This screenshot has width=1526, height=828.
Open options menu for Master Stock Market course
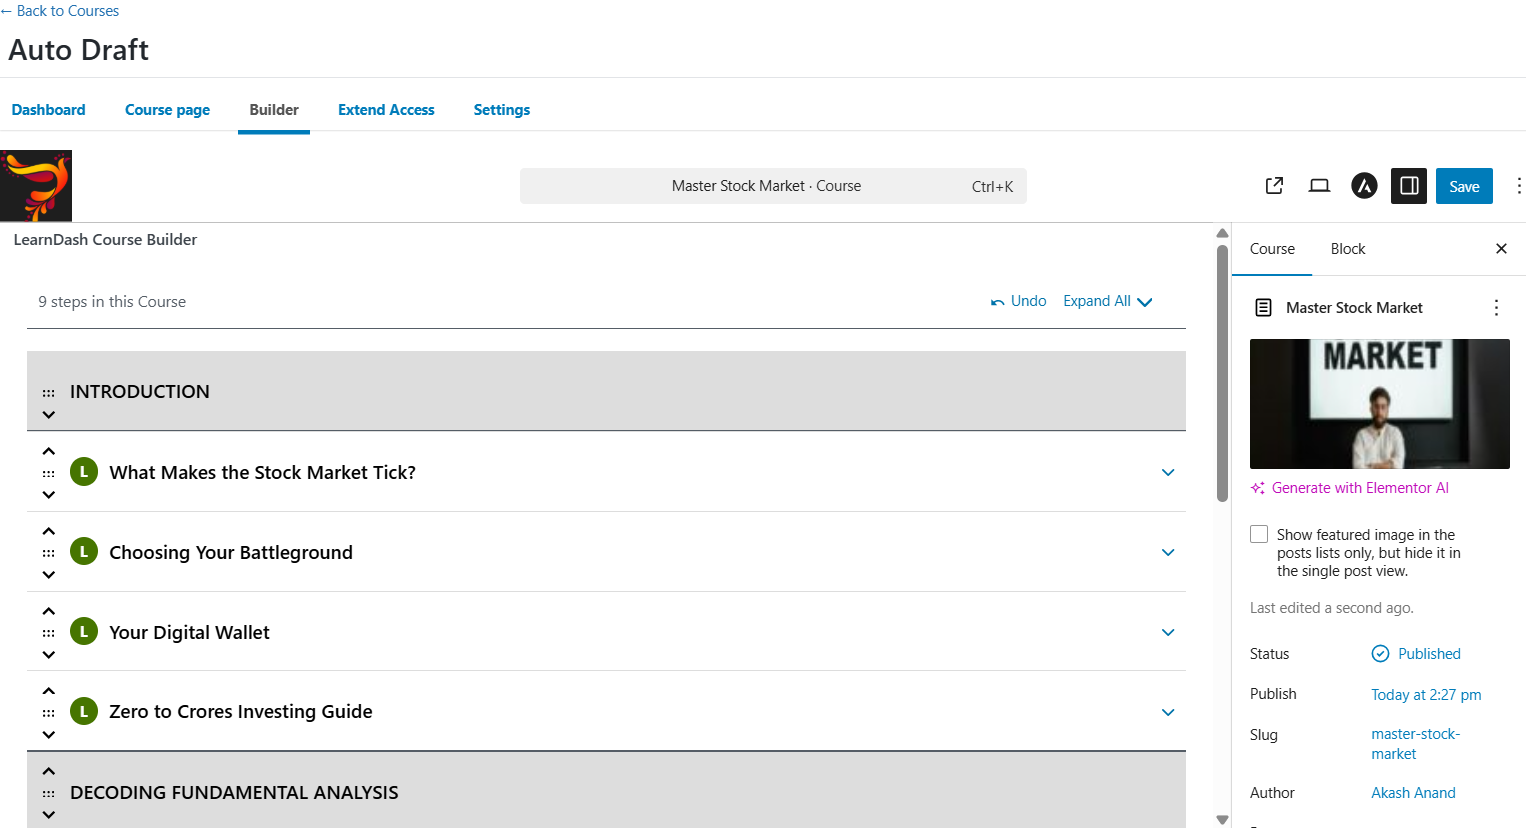pos(1496,307)
